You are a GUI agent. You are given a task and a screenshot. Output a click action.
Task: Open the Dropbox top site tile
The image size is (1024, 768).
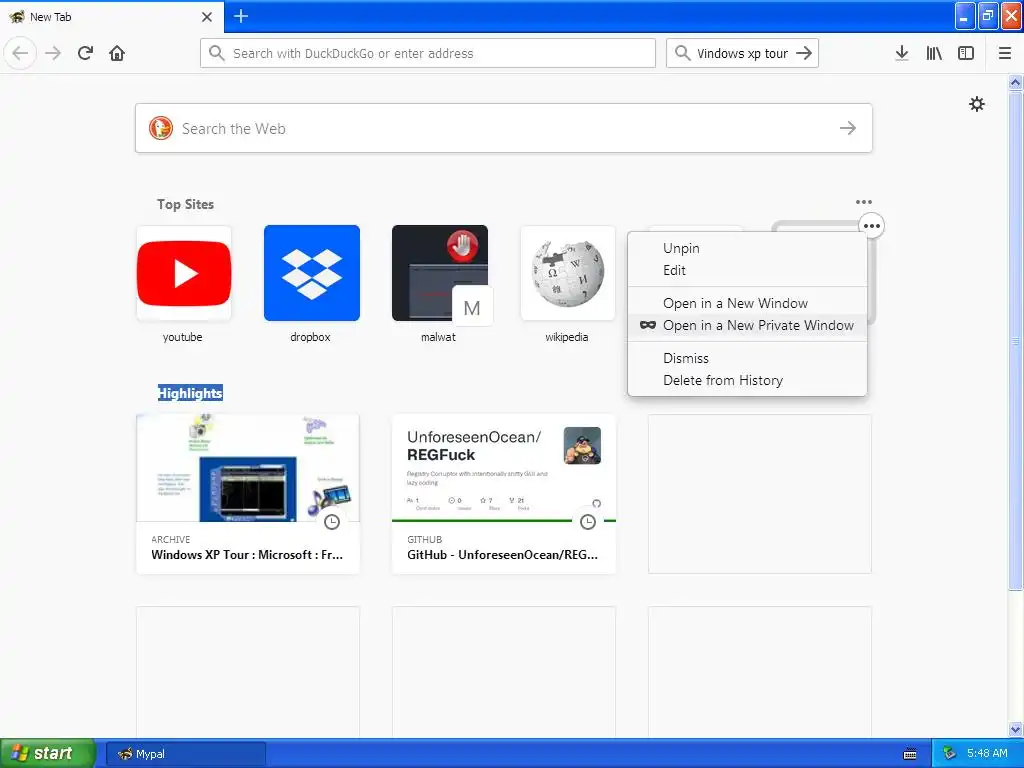pyautogui.click(x=312, y=273)
